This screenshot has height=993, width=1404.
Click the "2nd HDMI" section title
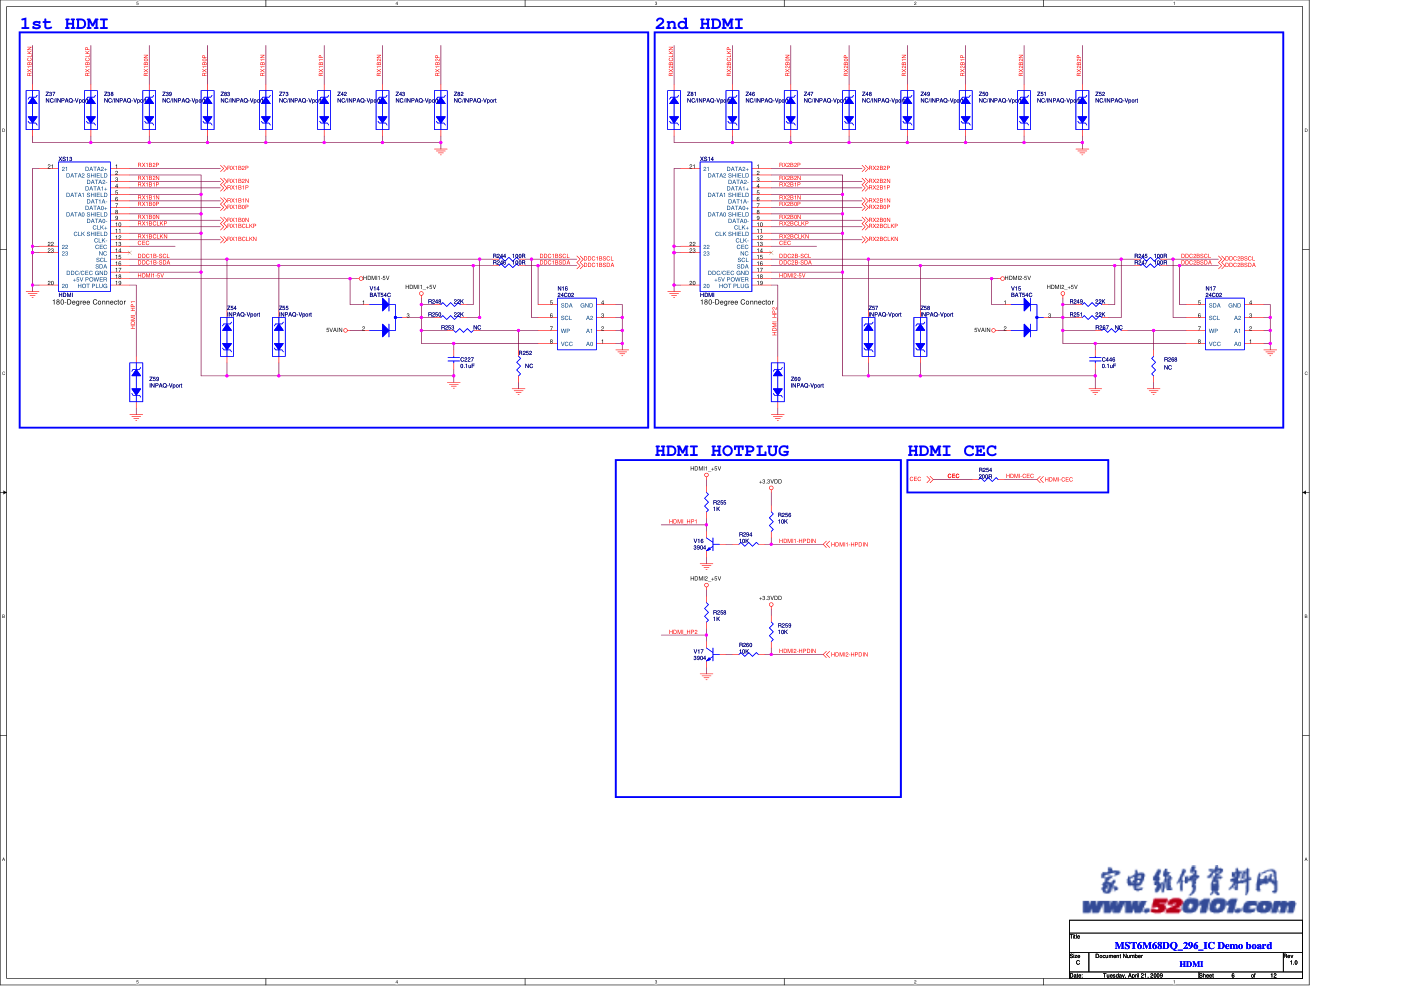click(699, 24)
